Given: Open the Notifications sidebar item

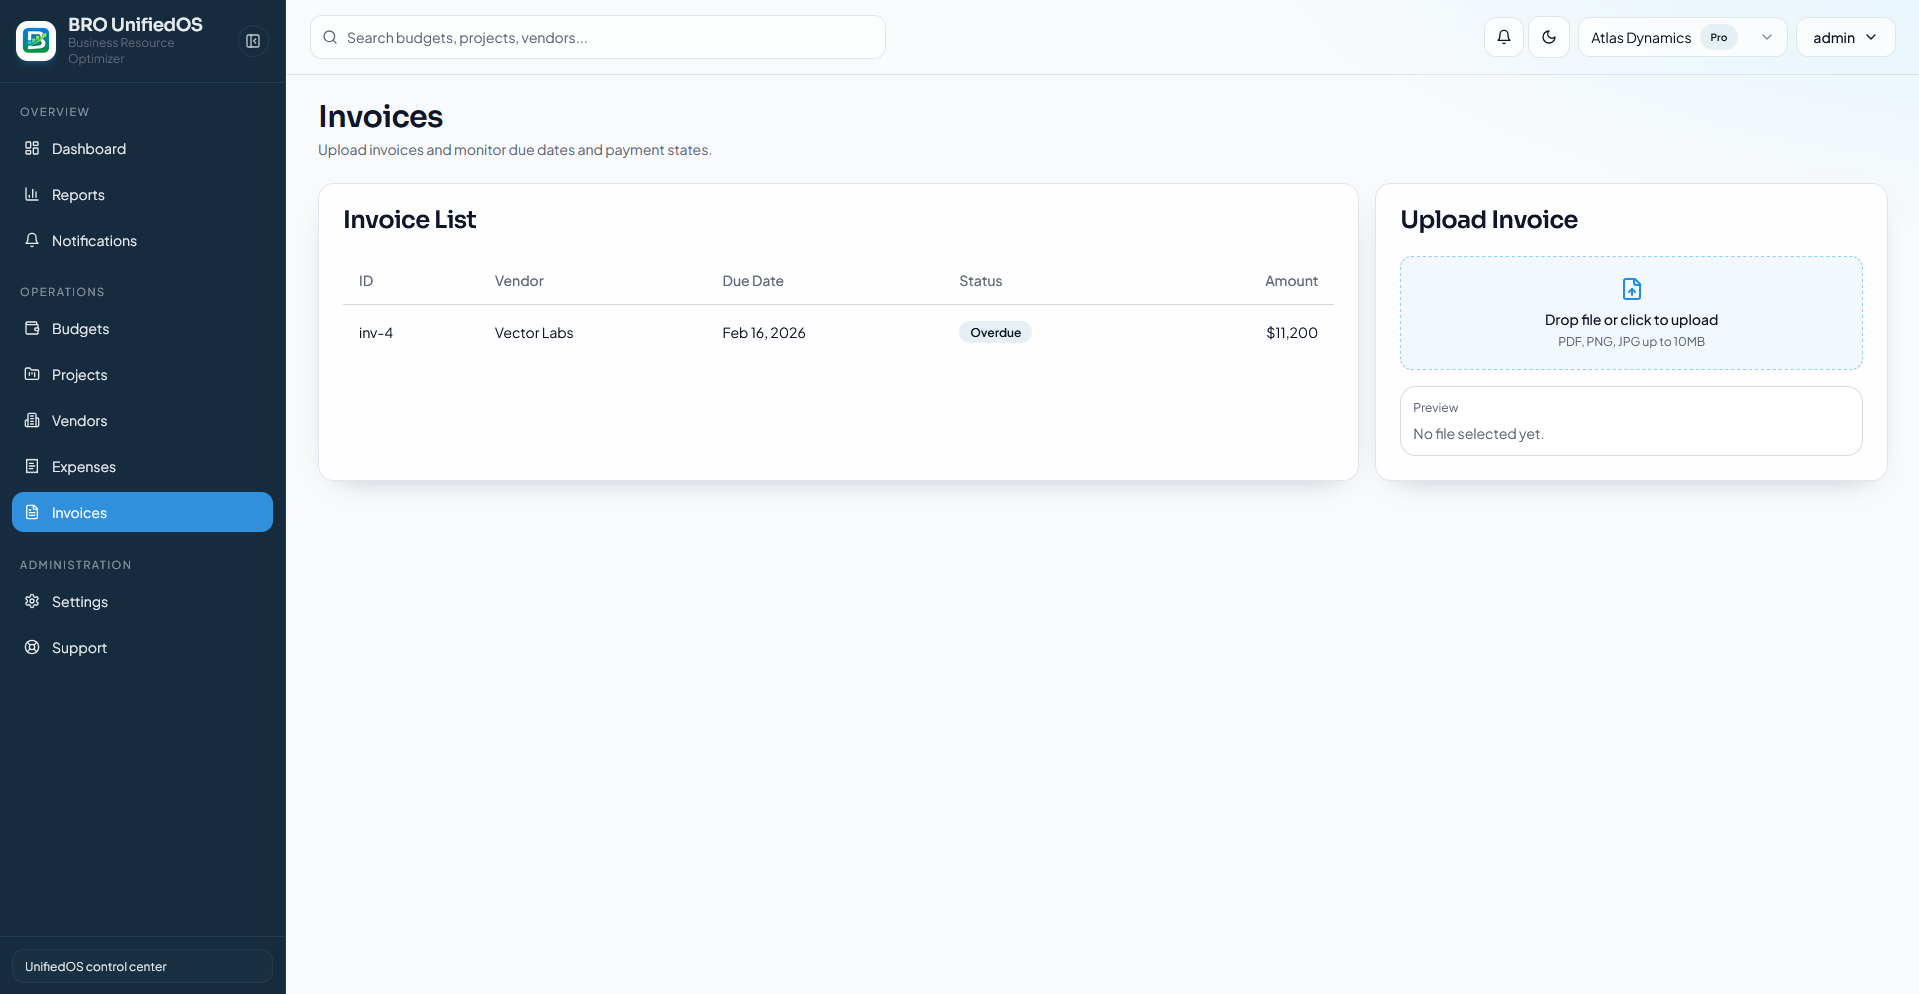Looking at the screenshot, I should (94, 241).
